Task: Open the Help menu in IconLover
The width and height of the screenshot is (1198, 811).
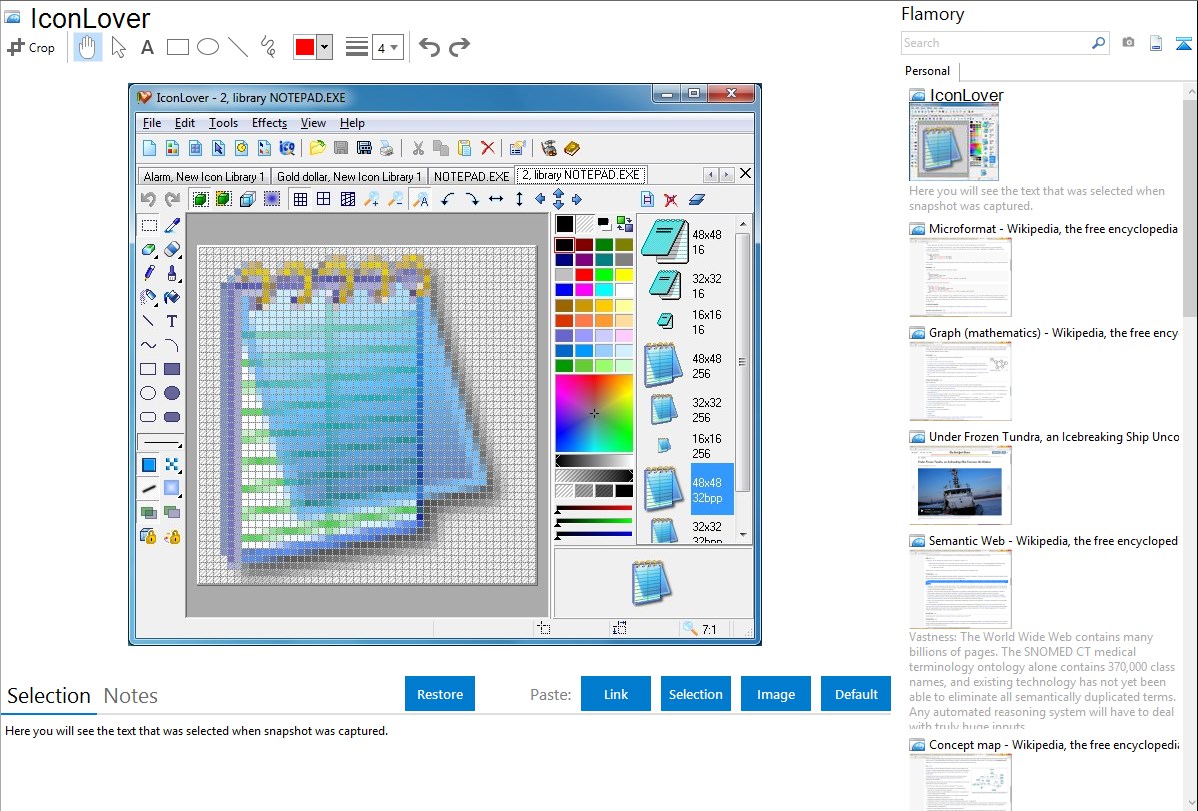Action: (x=352, y=123)
